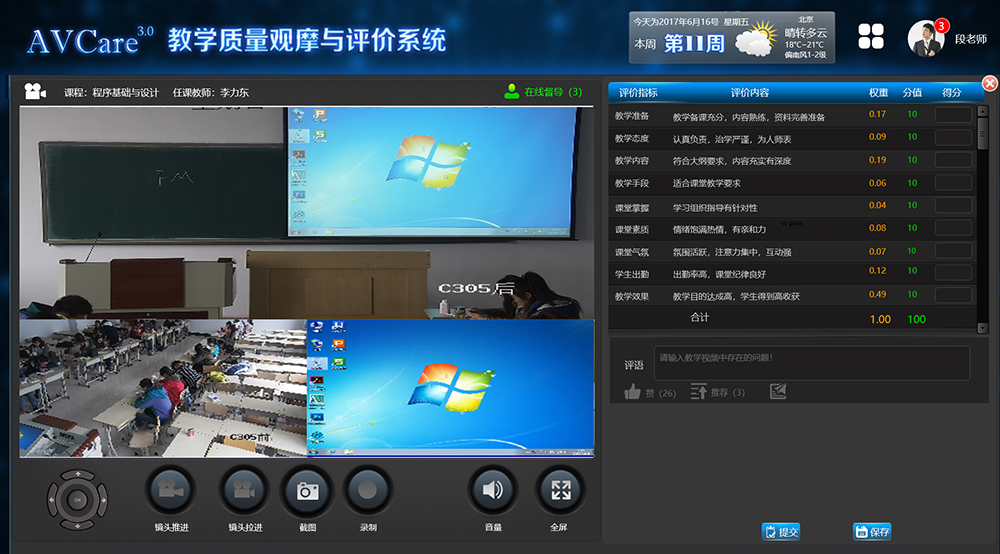Click the down arrow of evaluation scrollbar
1000x554 pixels.
coord(982,328)
